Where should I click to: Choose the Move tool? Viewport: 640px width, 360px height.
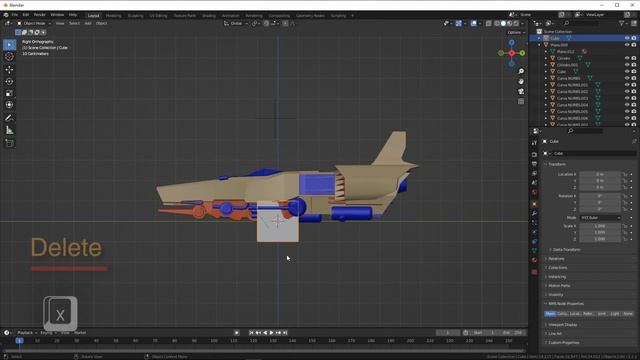tap(9, 69)
